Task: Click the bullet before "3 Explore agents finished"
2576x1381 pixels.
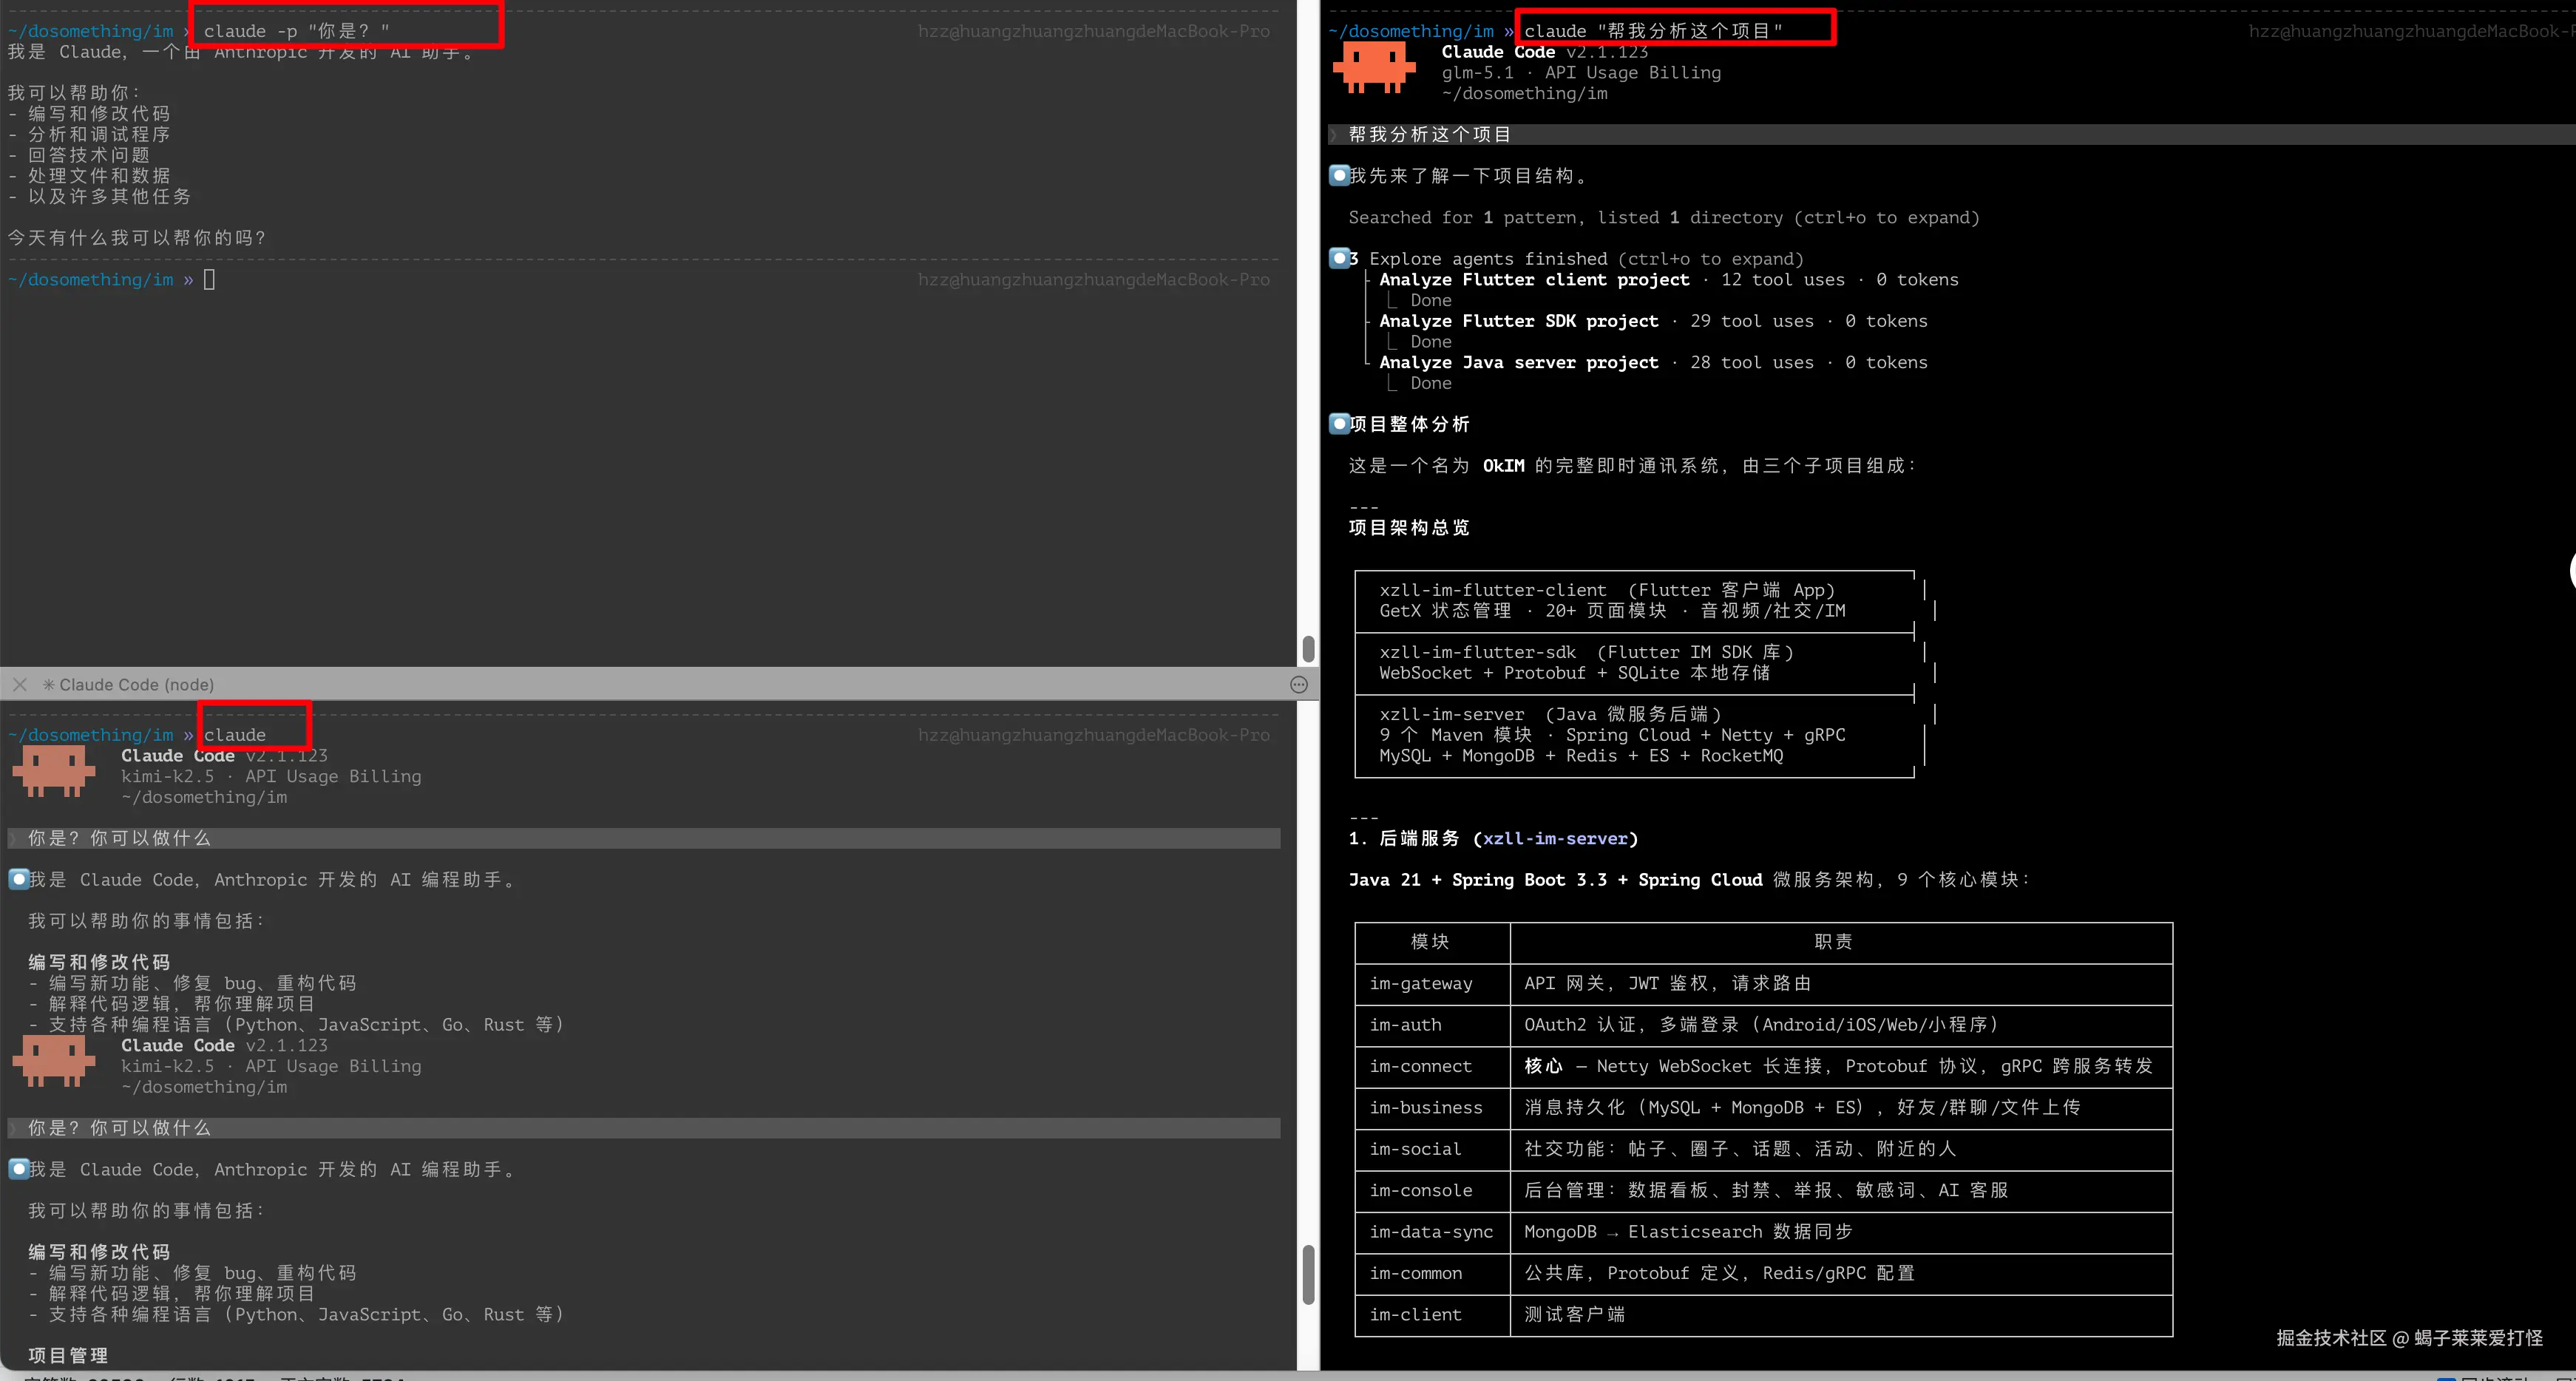Action: [1339, 259]
